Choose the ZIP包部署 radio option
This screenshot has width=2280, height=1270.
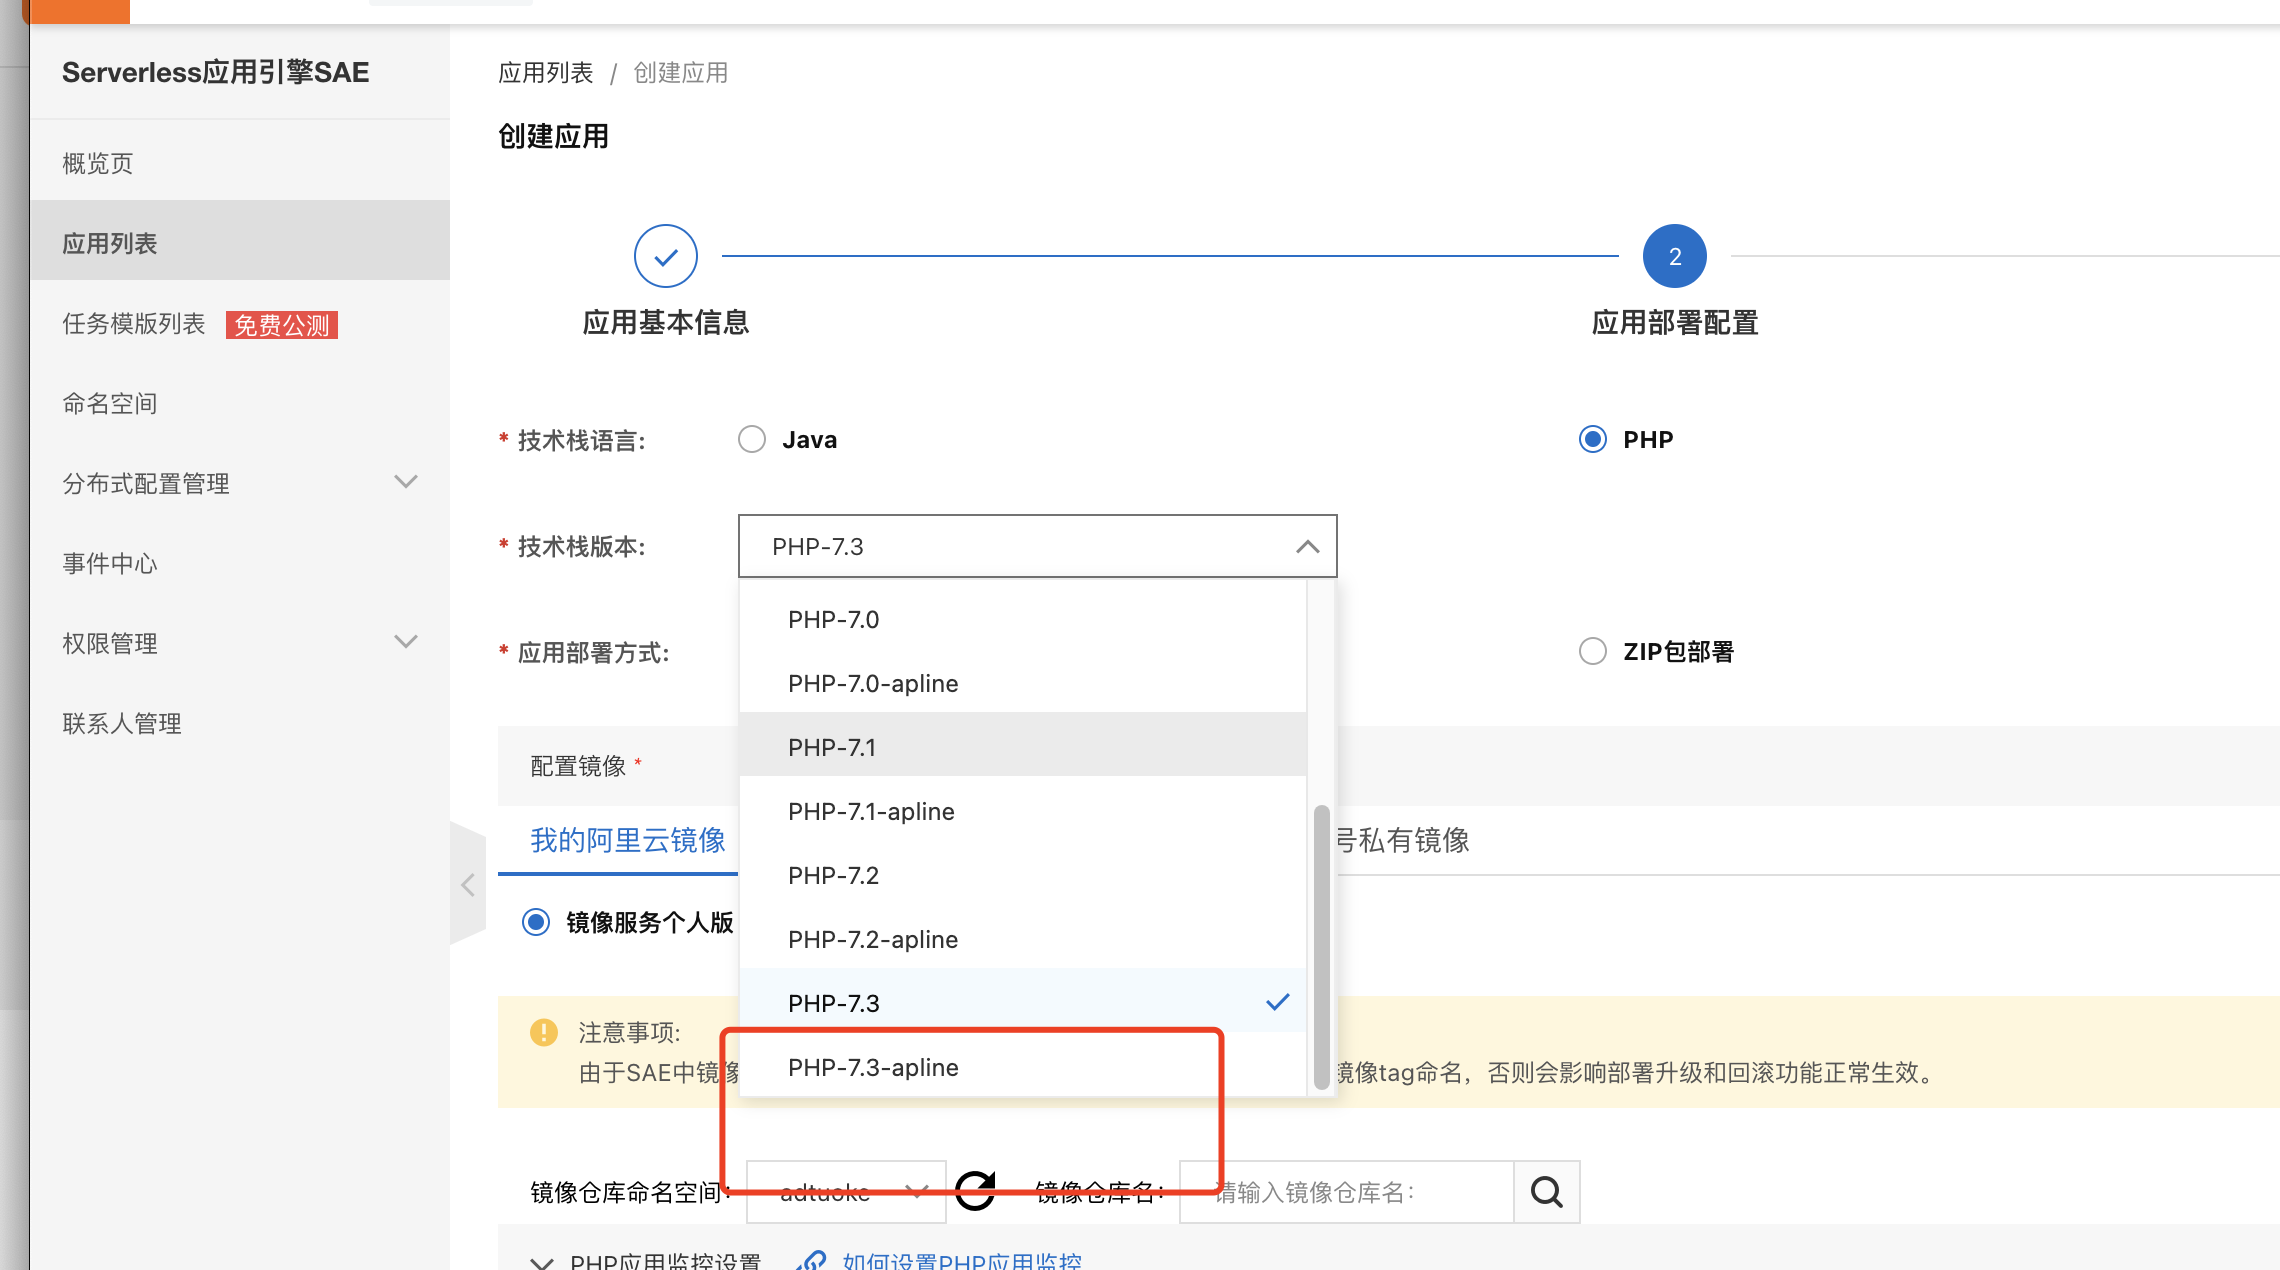click(1593, 651)
